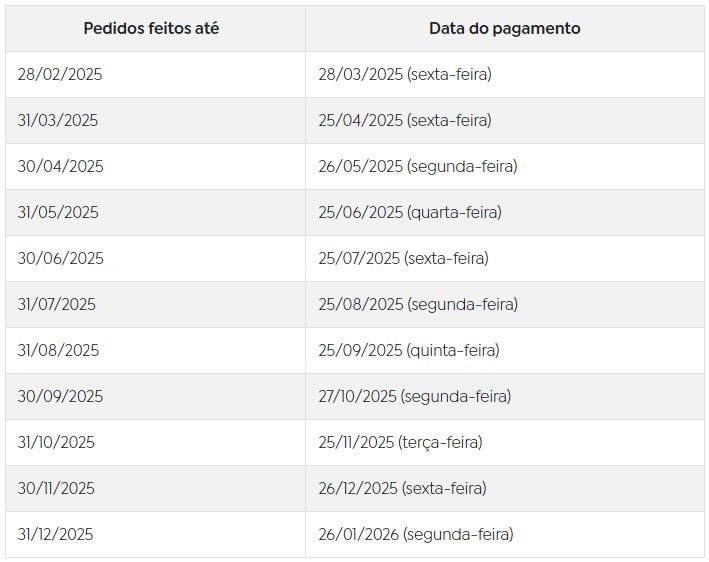Screen dimensions: 709x562
Task: Click payment date 28/03/2025 (sexta-feira)
Action: click(405, 74)
